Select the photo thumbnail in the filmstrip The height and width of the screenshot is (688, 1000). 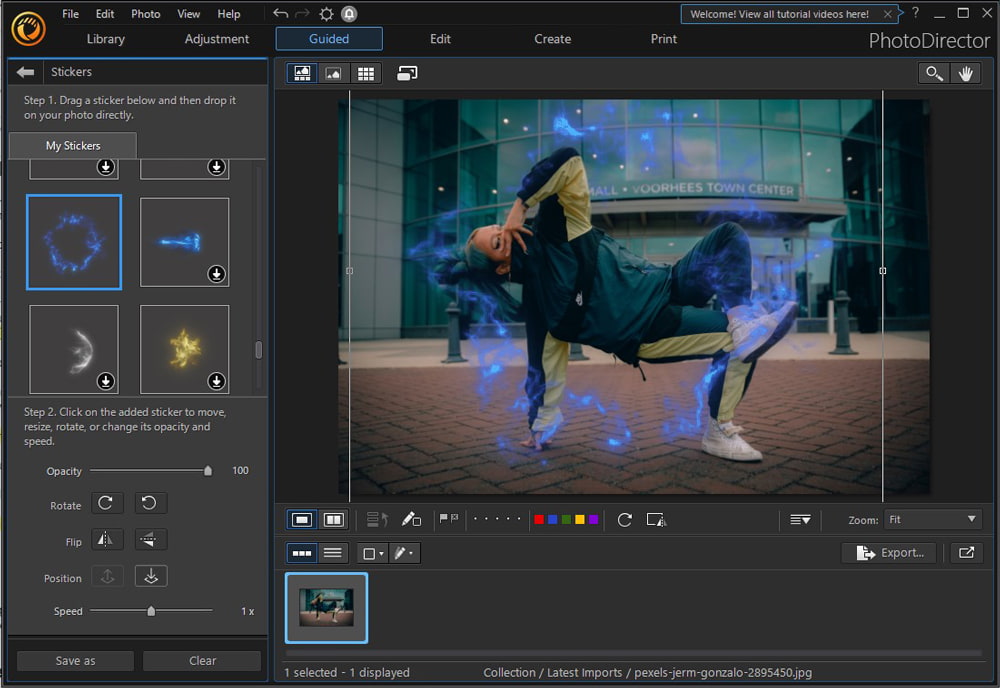(327, 607)
